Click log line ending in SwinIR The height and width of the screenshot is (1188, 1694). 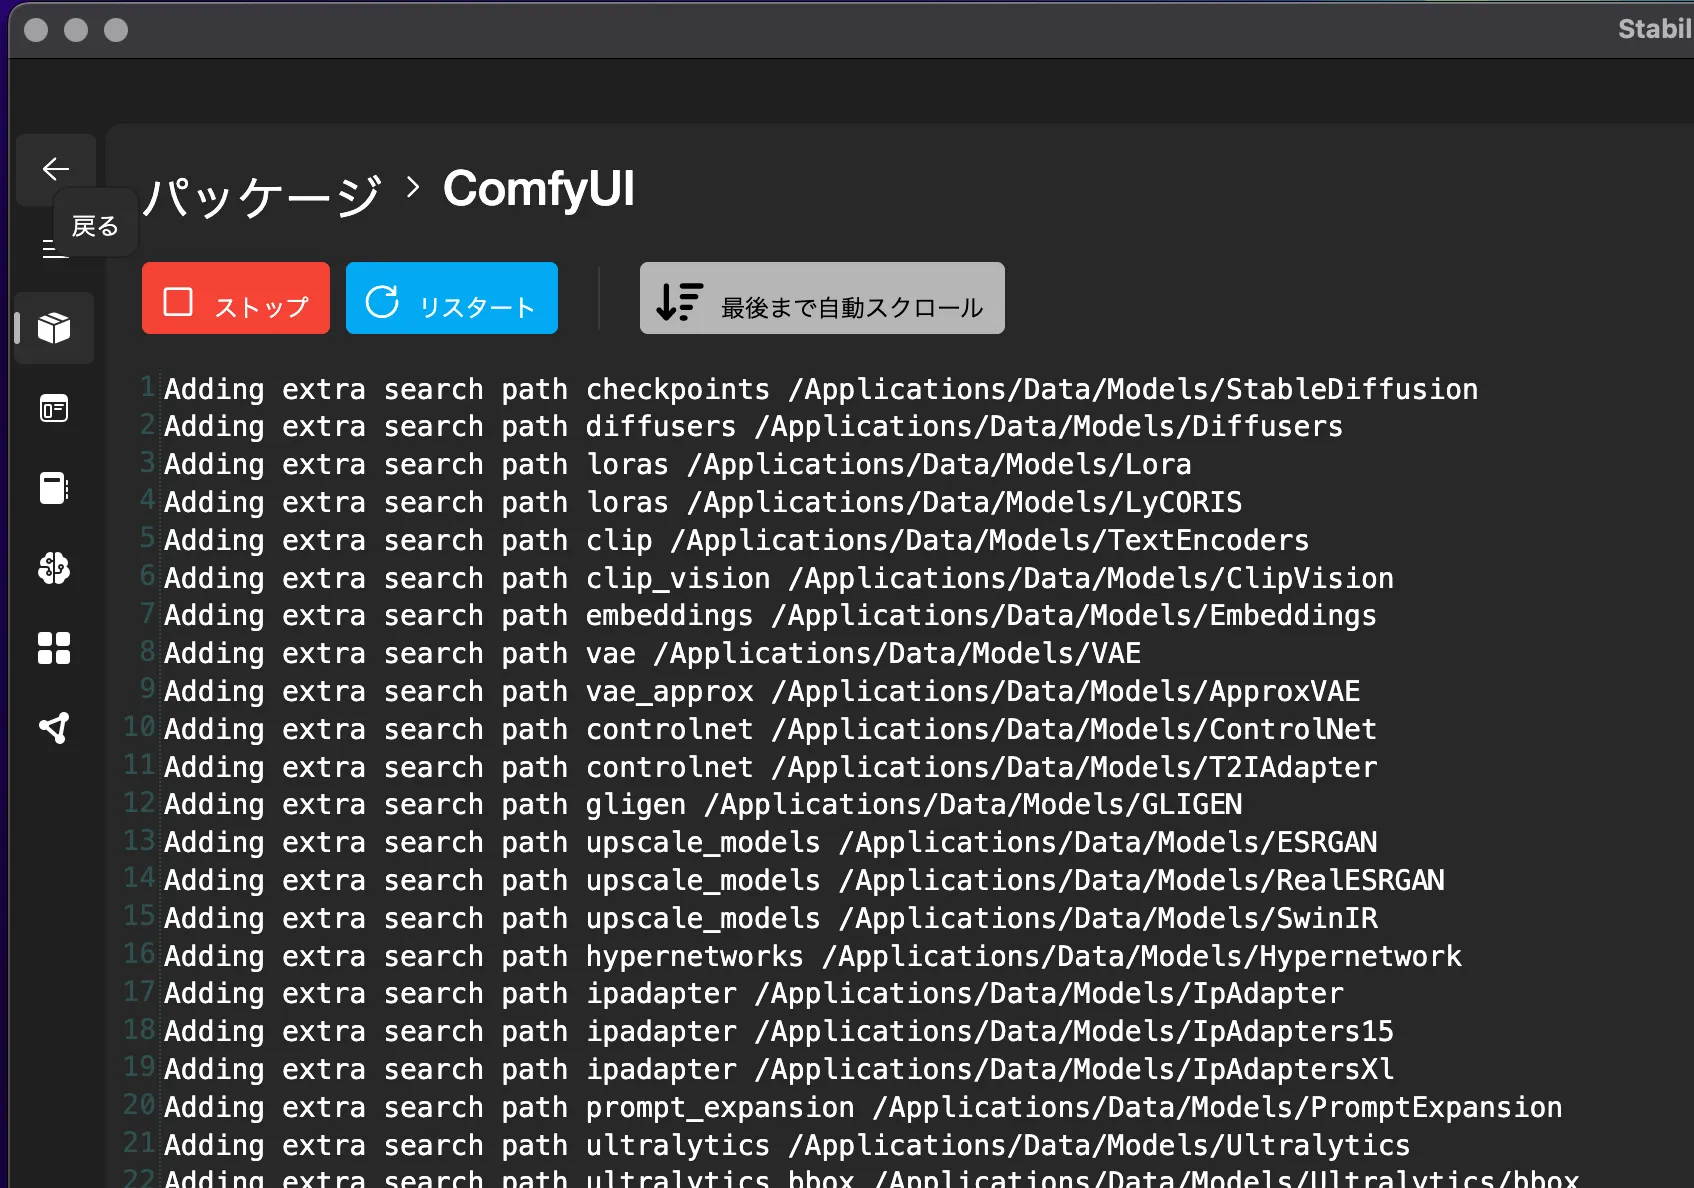(771, 919)
